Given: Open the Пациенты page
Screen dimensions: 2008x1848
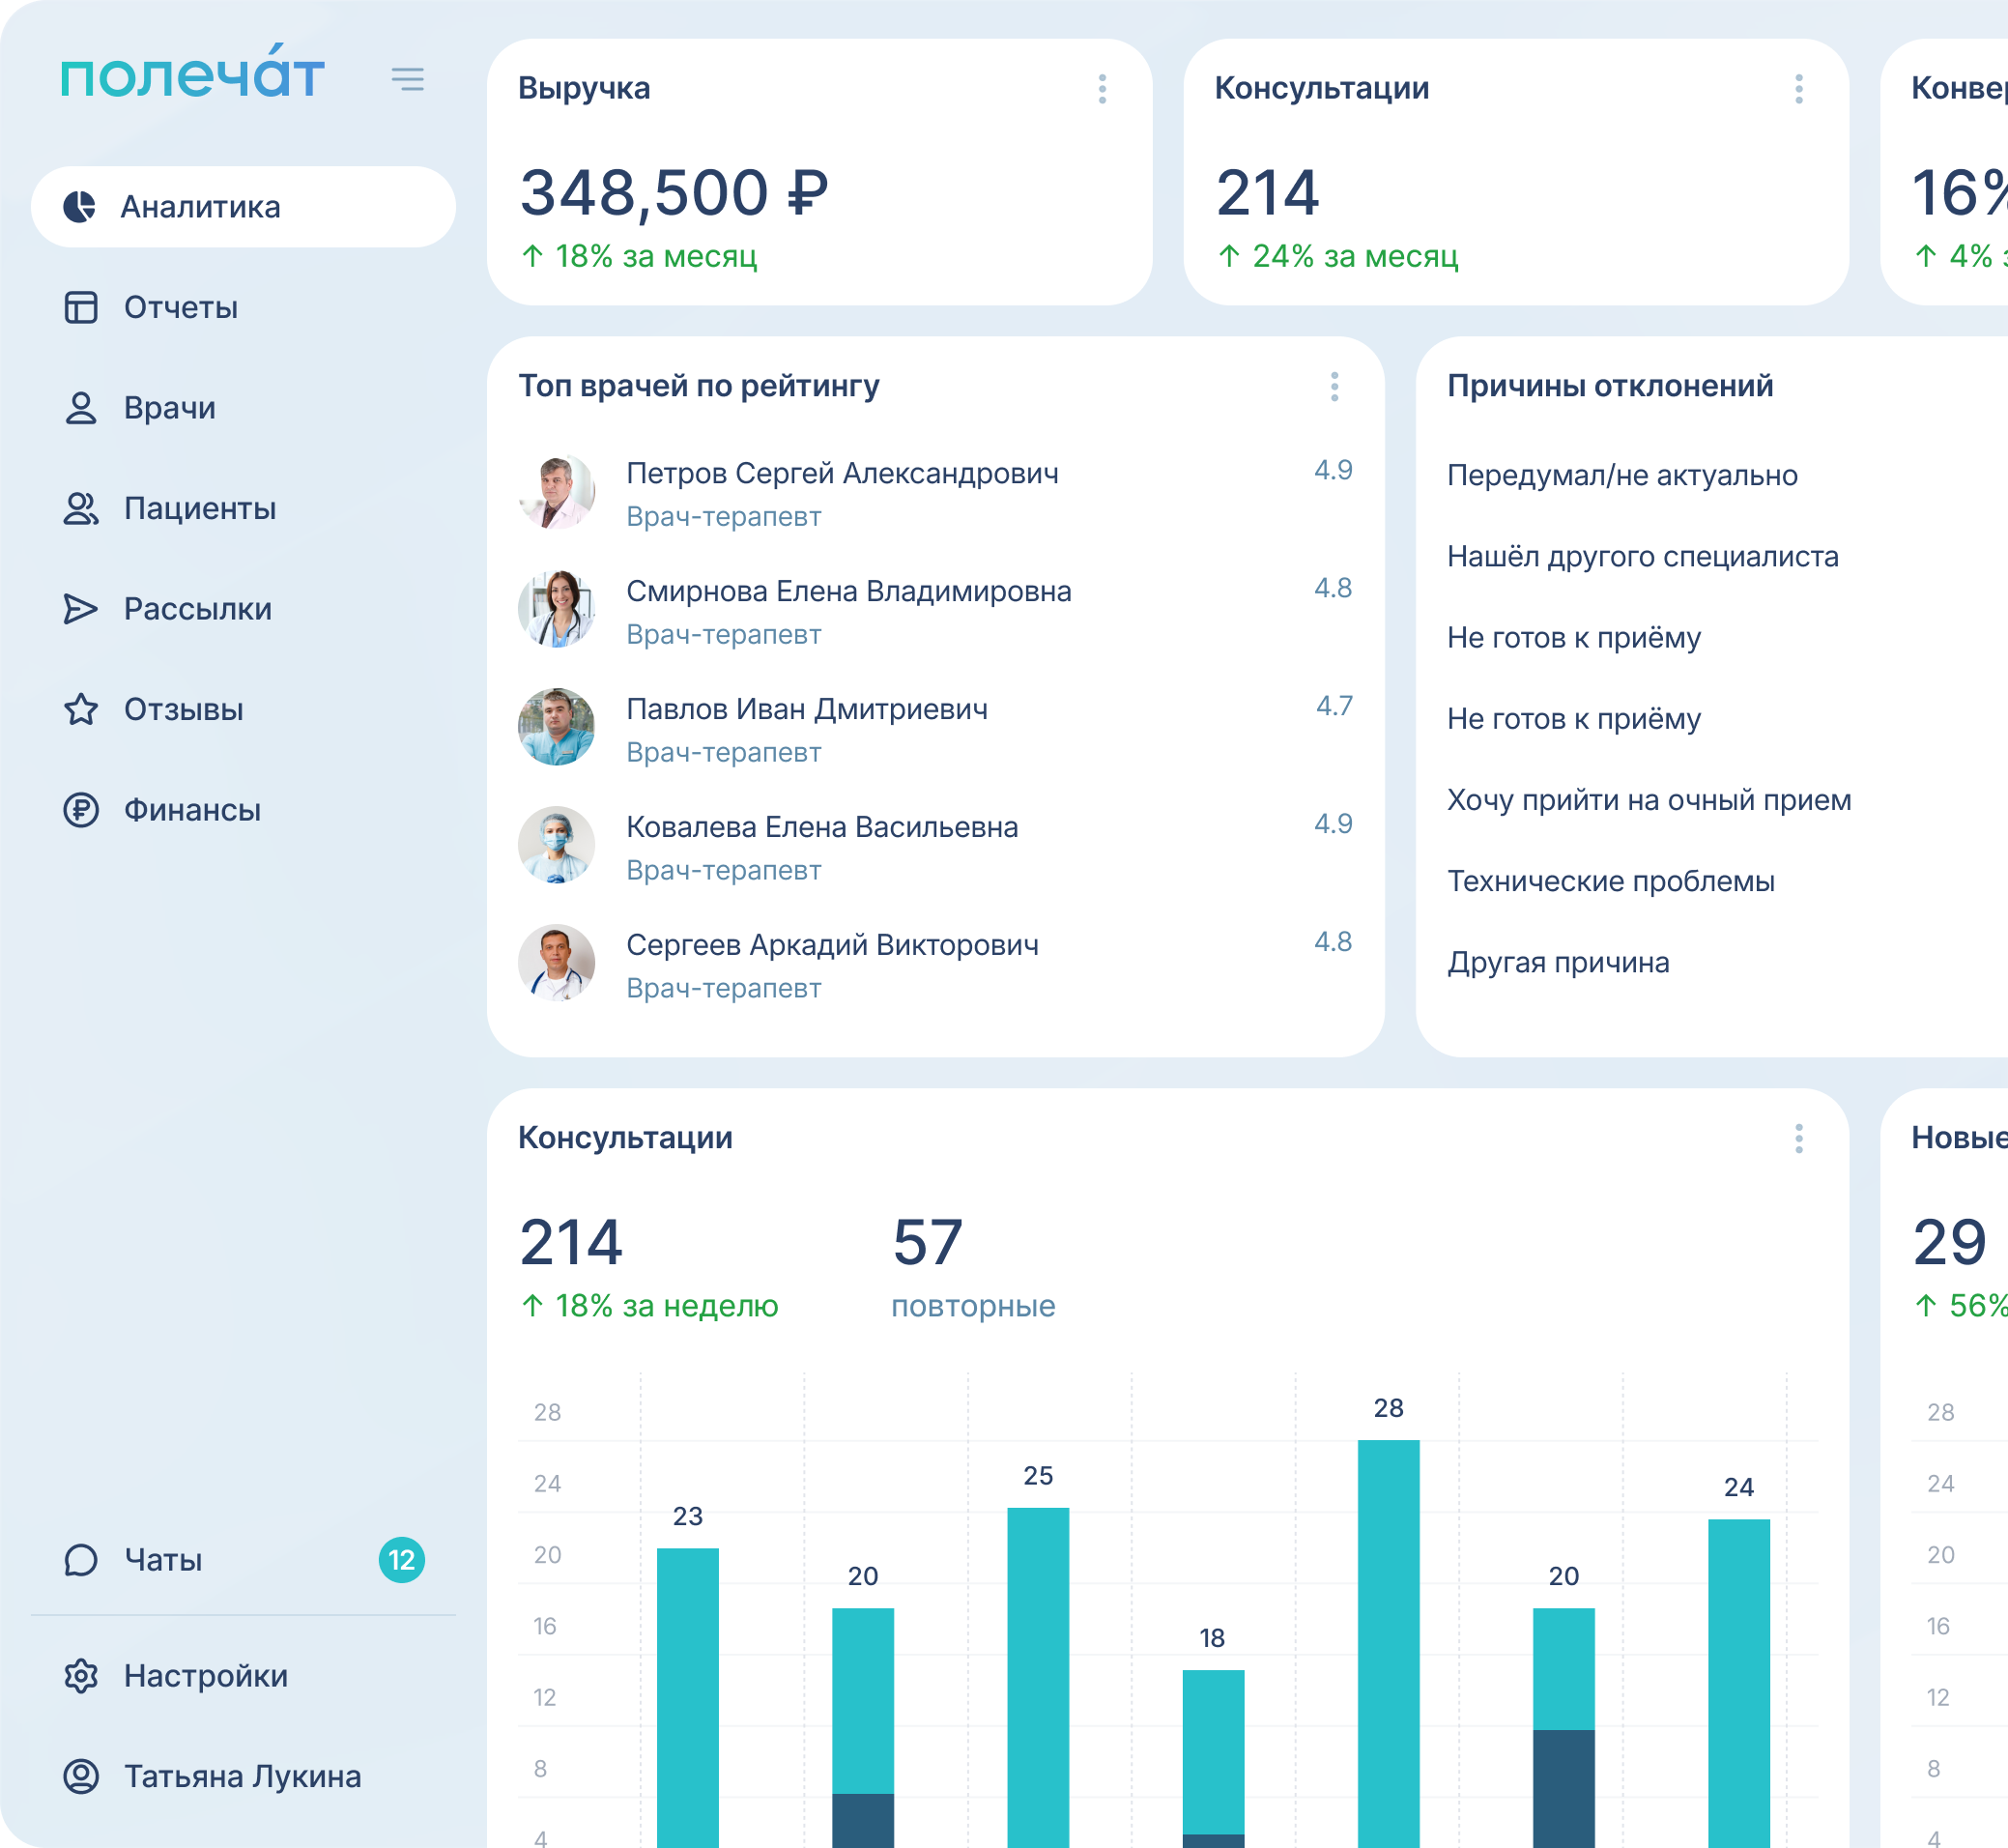Looking at the screenshot, I should 243,508.
